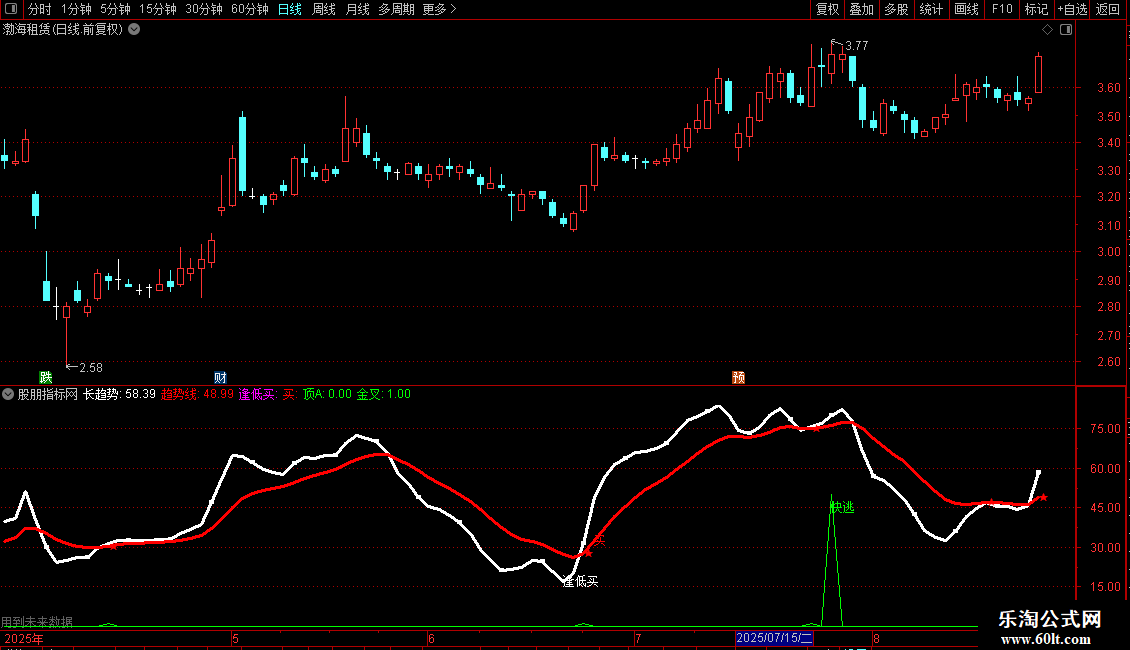Select the 1分钟 period

(x=76, y=9)
